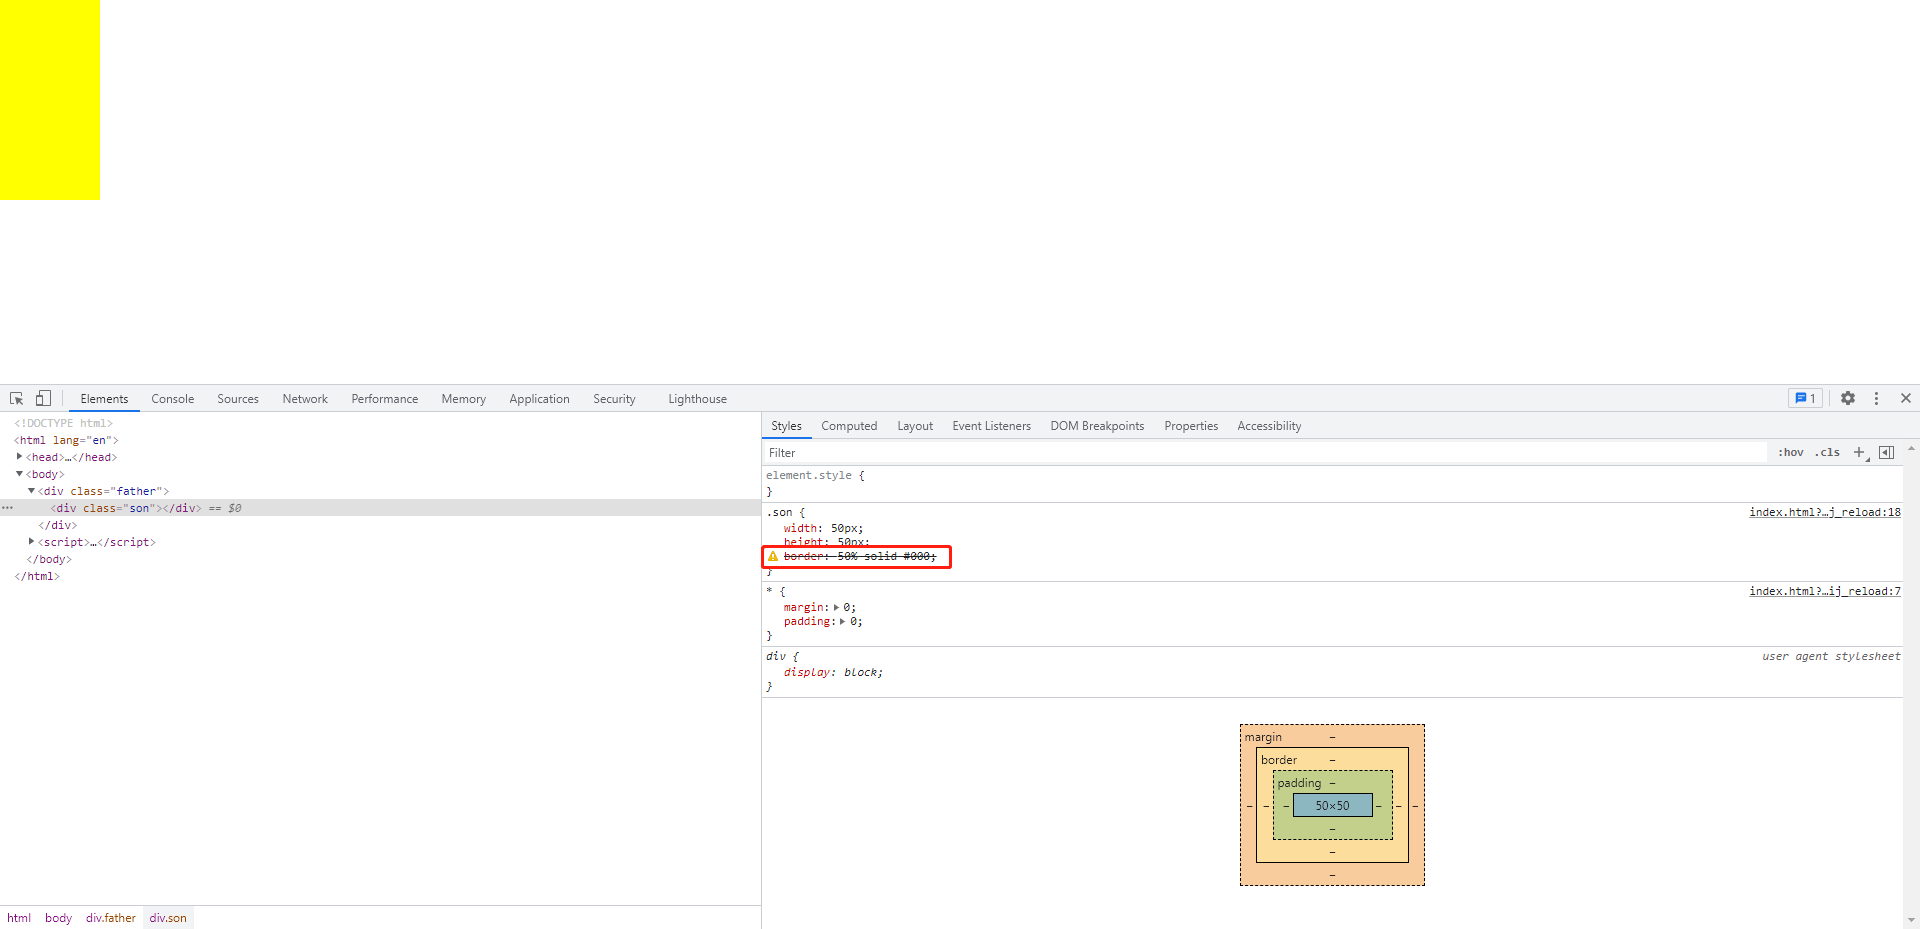Image resolution: width=1920 pixels, height=929 pixels.
Task: Expand the head element node
Action: click(19, 457)
